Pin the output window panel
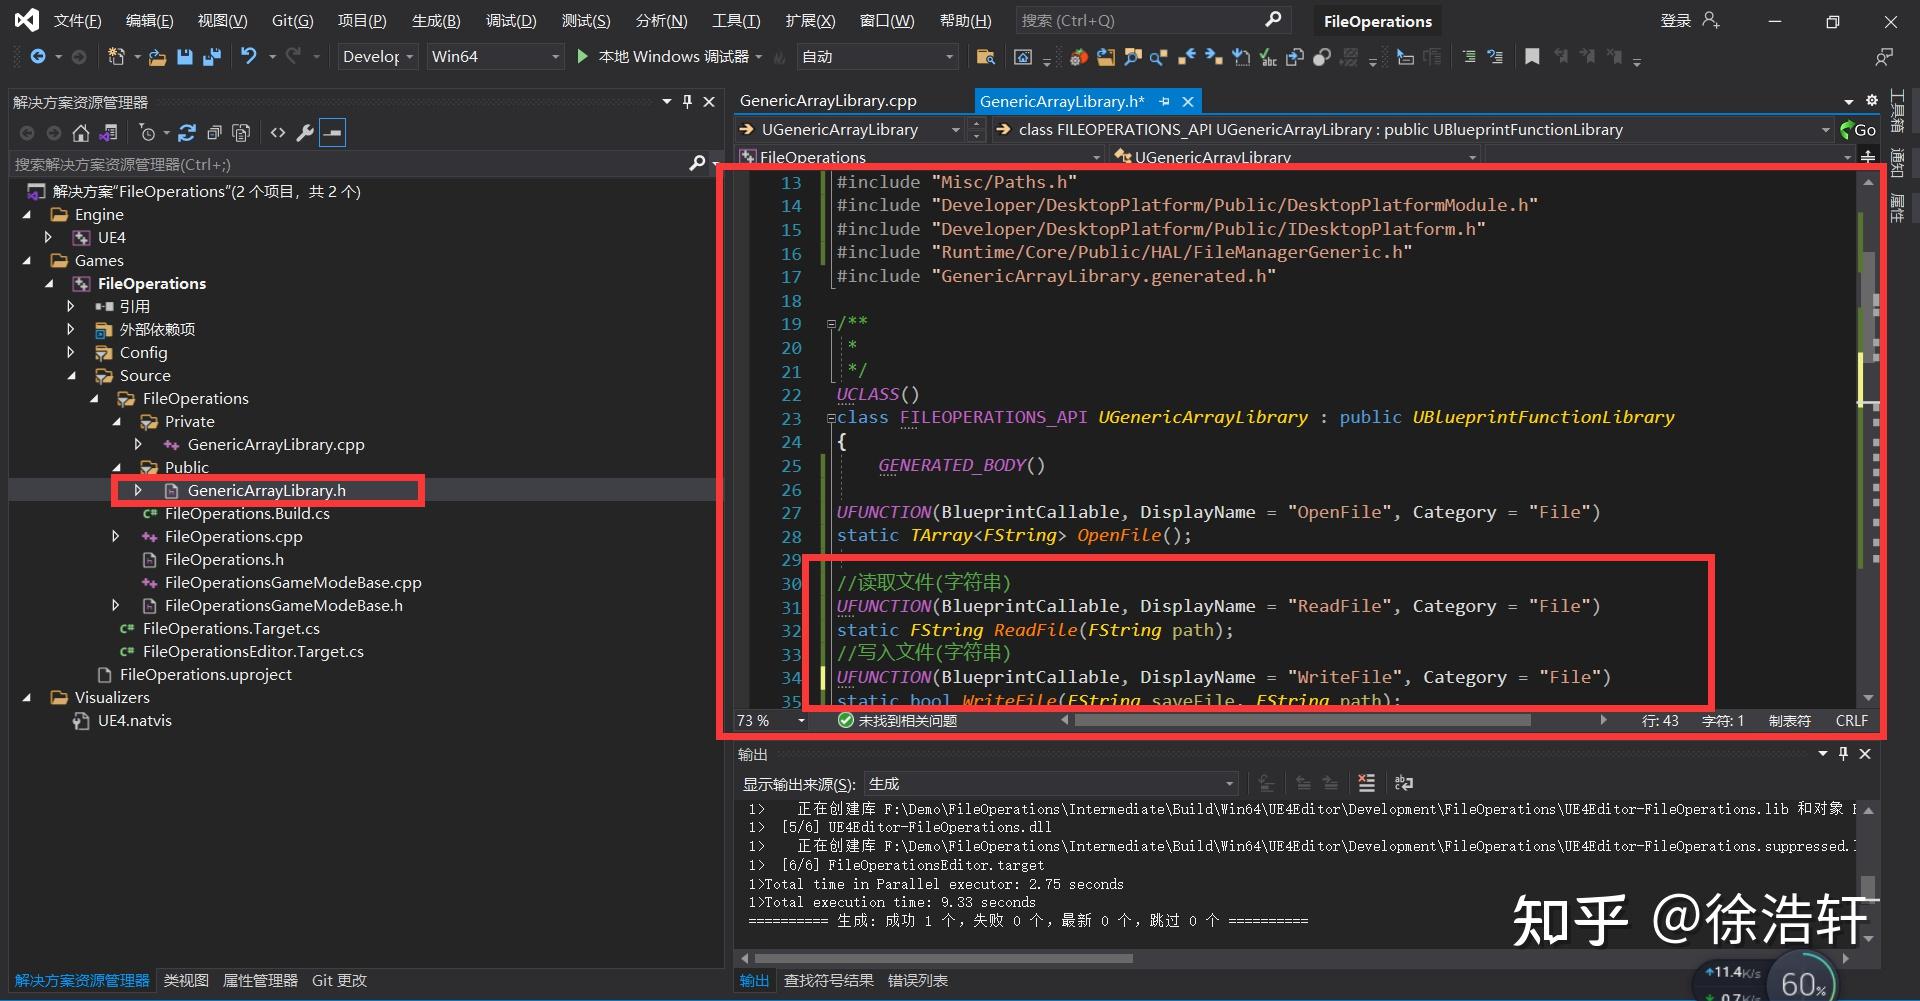 pos(1843,754)
